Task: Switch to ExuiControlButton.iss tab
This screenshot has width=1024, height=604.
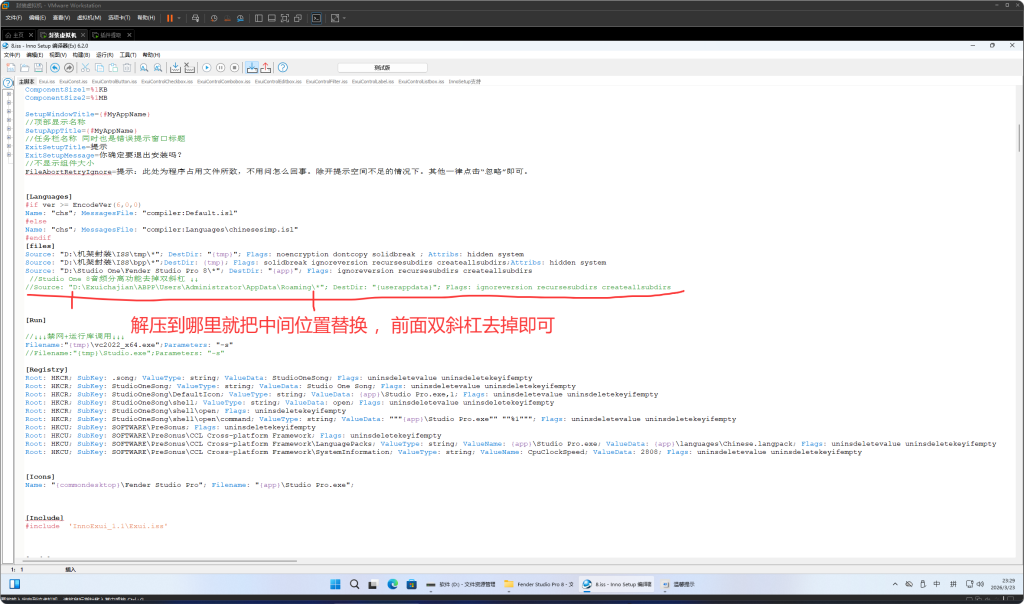Action: coord(114,82)
